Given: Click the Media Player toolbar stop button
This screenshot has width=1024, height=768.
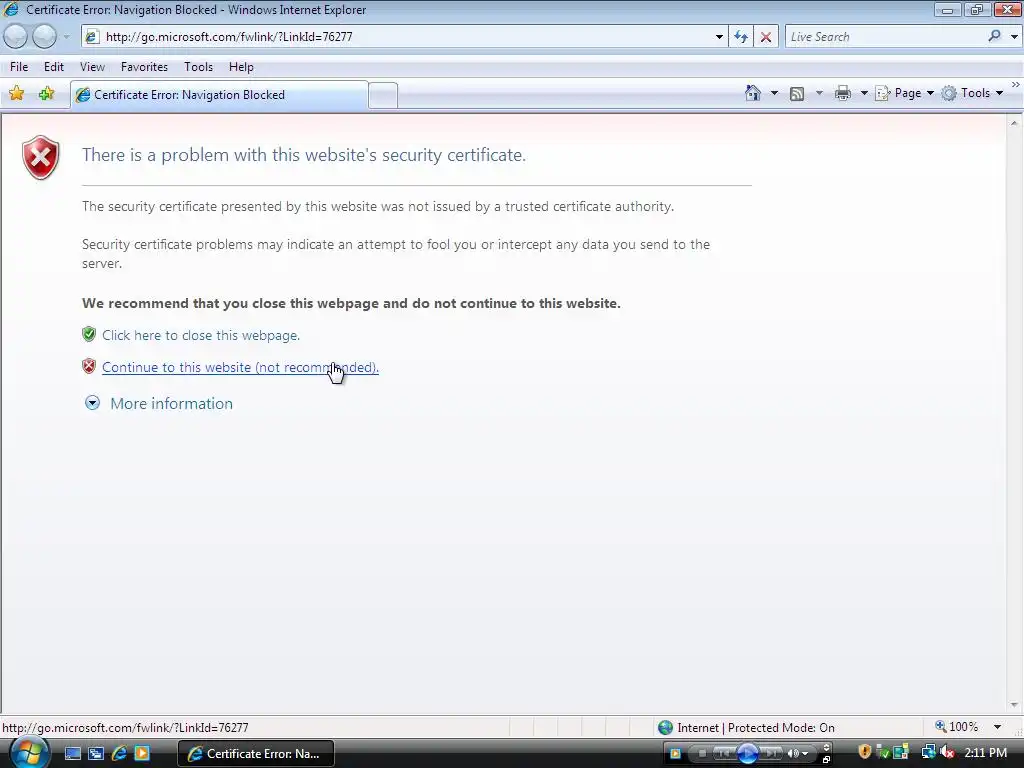Looking at the screenshot, I should pyautogui.click(x=702, y=754).
